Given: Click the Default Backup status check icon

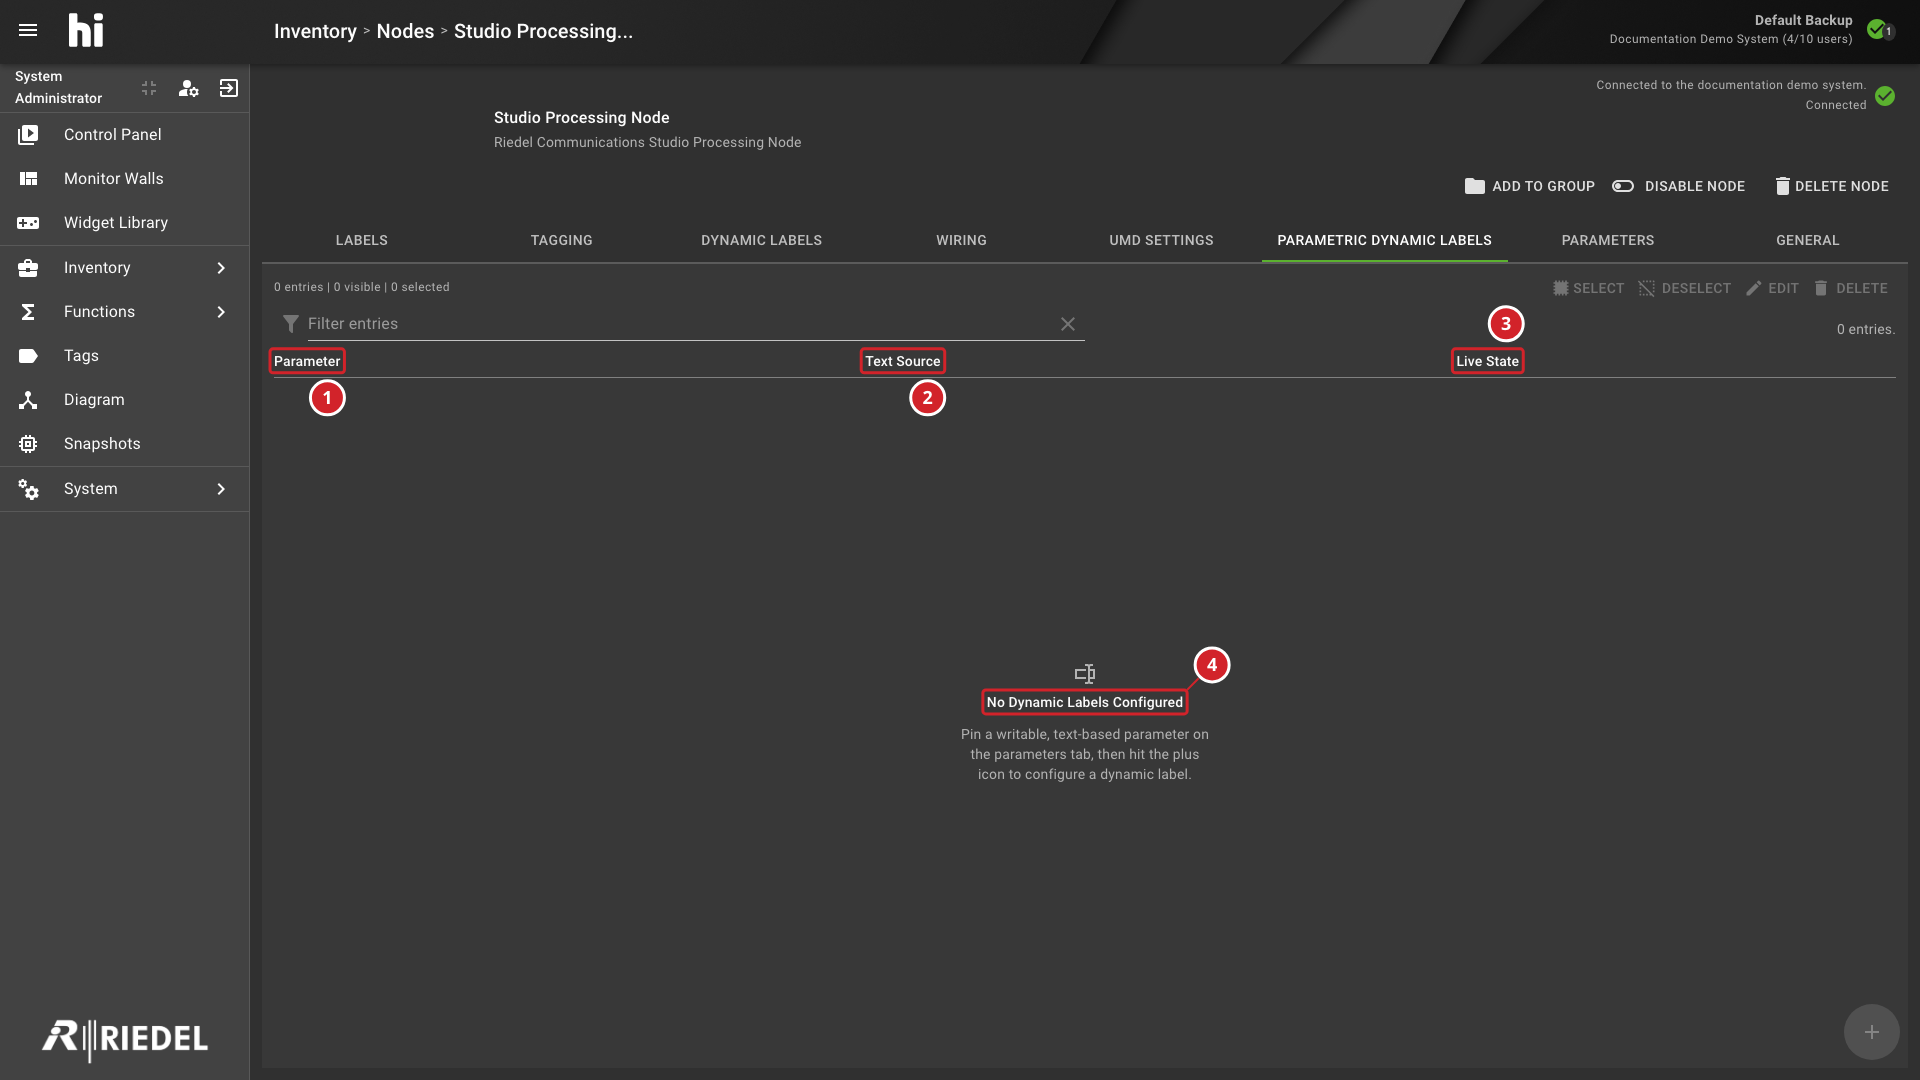Looking at the screenshot, I should coord(1879,30).
